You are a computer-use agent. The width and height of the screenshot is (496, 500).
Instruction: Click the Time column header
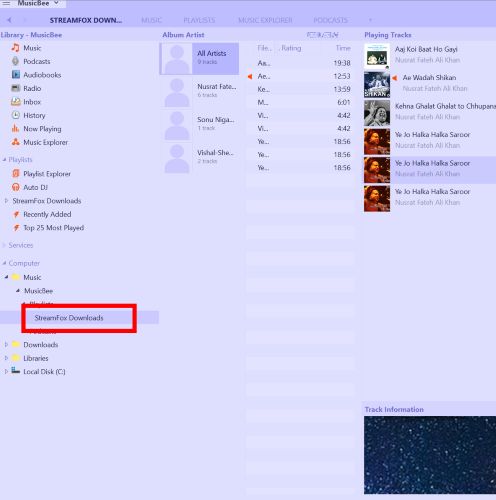[343, 48]
